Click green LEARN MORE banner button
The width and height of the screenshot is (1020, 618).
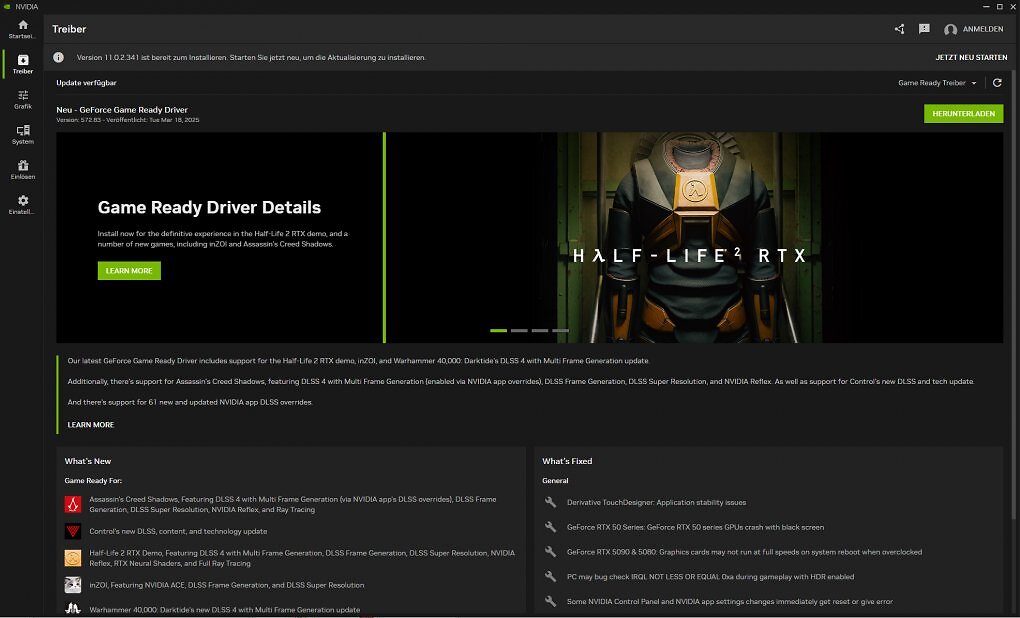pyautogui.click(x=129, y=271)
